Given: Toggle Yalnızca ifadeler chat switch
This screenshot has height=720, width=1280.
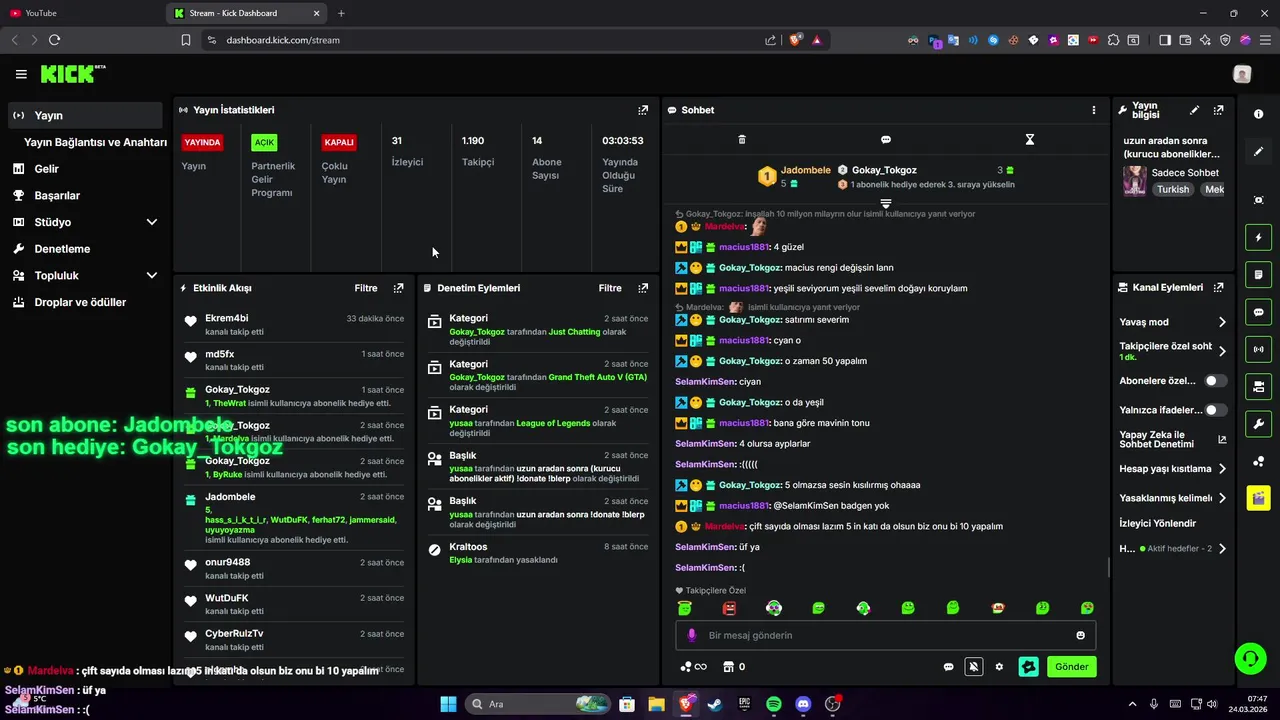Looking at the screenshot, I should (x=1215, y=410).
